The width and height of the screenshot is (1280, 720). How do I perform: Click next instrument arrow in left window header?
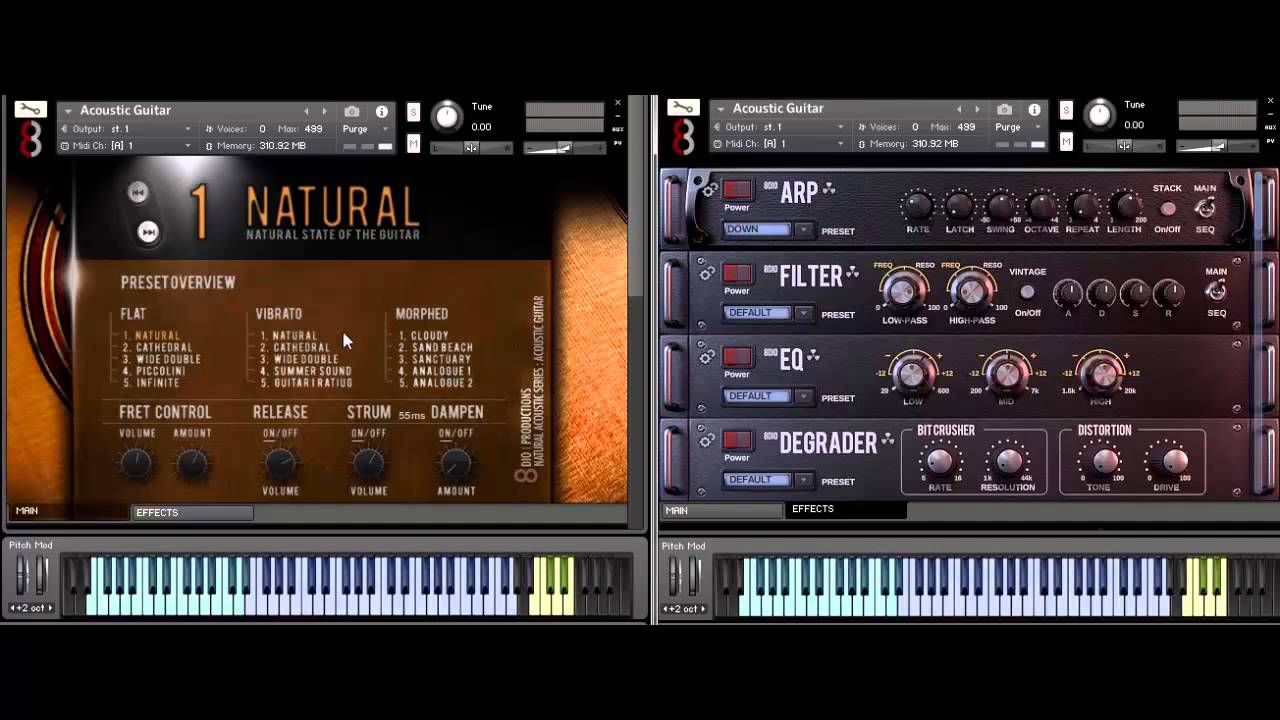[x=324, y=111]
